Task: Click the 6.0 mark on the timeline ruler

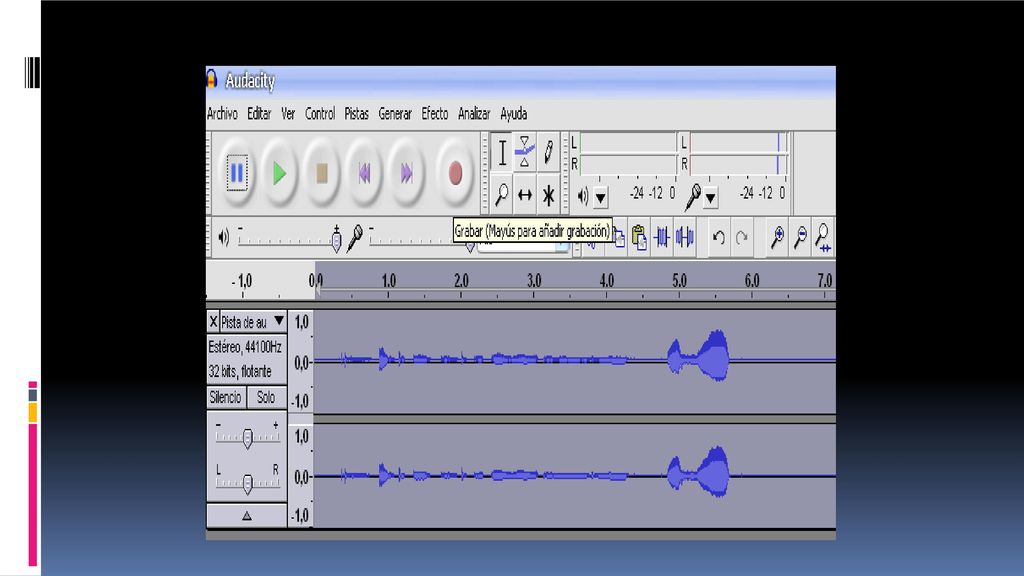Action: 752,281
